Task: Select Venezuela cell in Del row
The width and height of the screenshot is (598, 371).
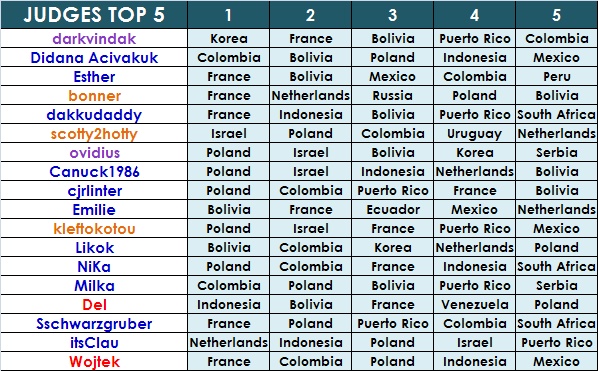Action: 474,305
